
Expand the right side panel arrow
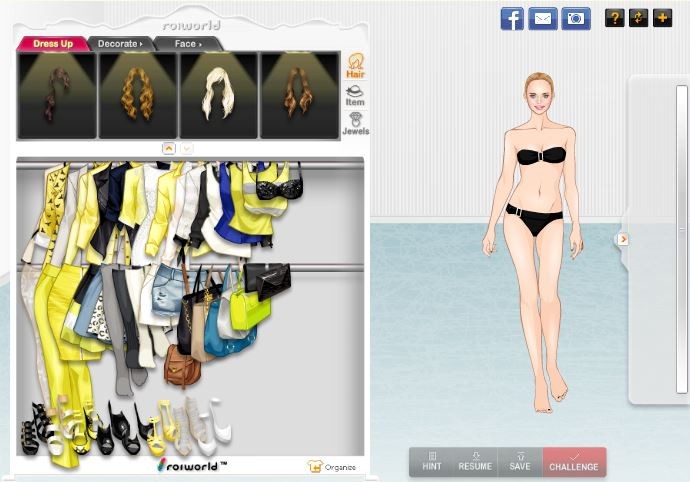[x=622, y=239]
